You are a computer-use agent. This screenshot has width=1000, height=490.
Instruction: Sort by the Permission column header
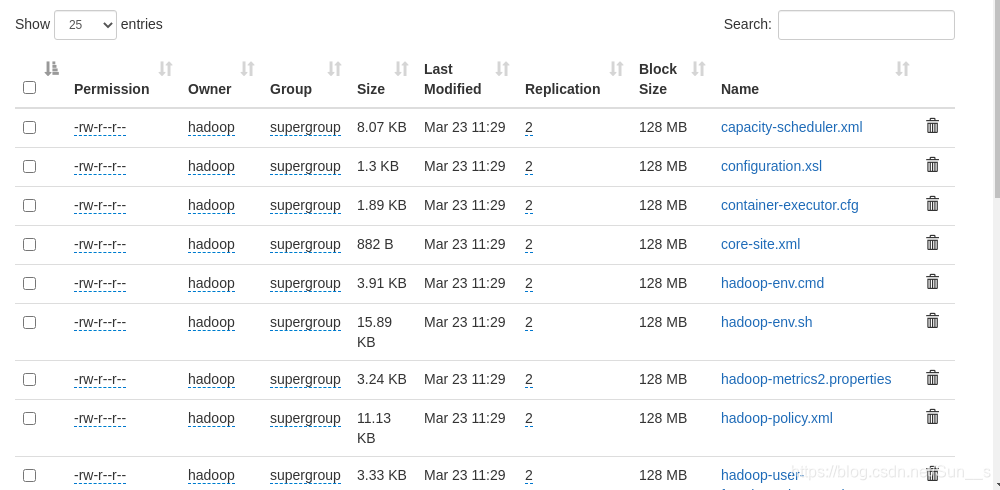(111, 89)
